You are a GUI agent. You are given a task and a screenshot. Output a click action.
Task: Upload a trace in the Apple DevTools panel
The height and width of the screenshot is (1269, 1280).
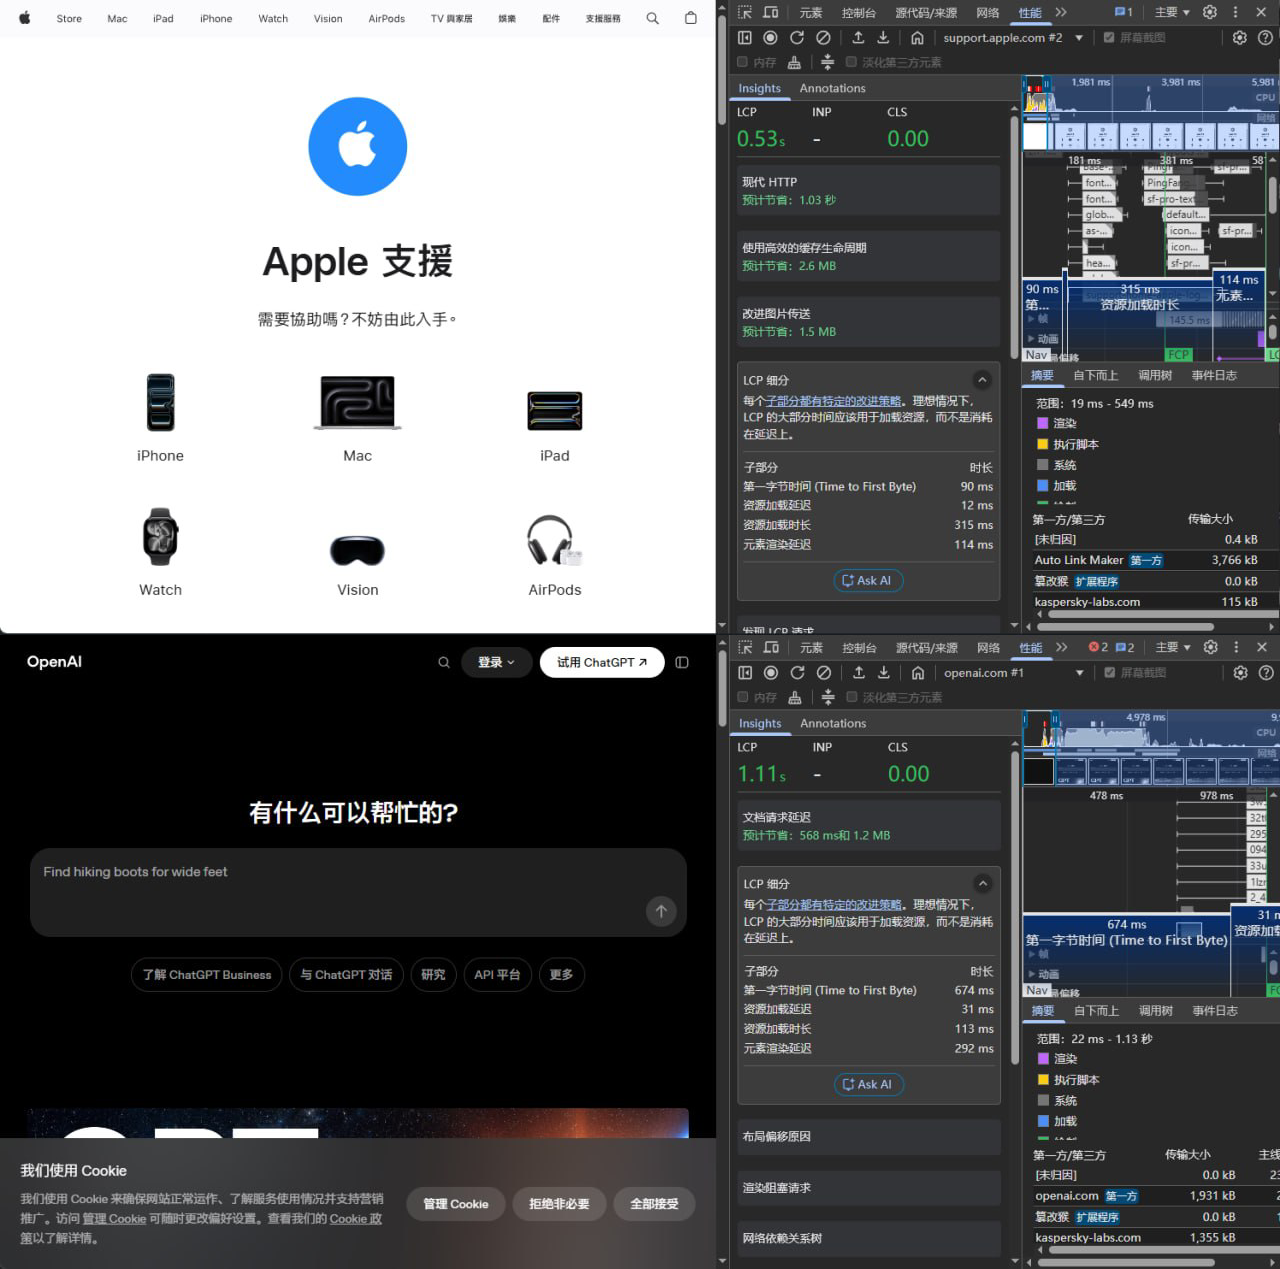858,37
